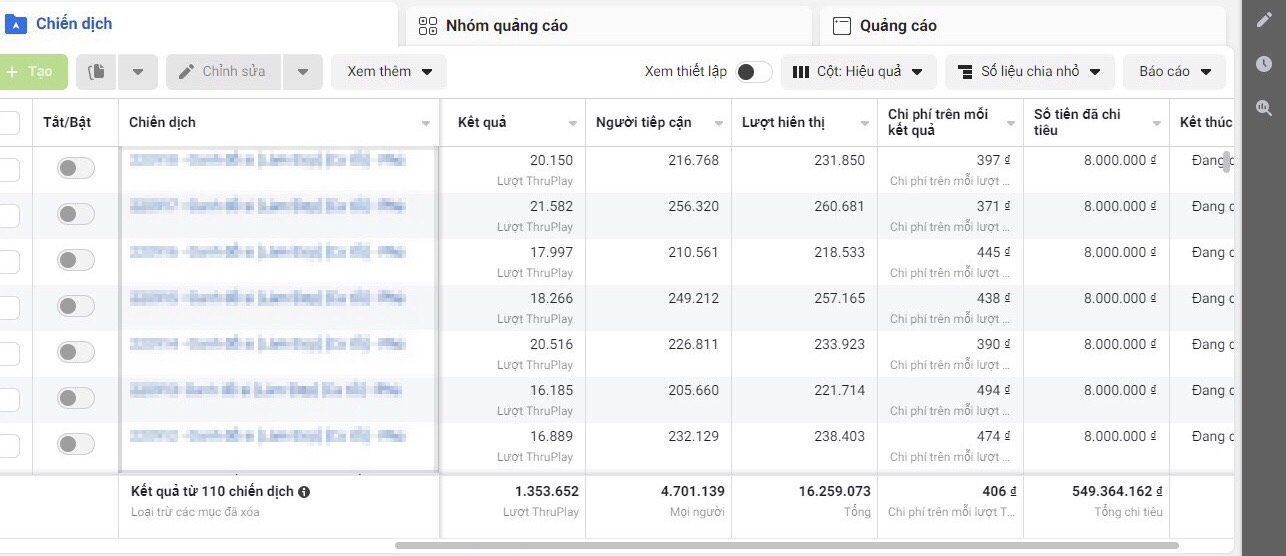Screen dimensions: 1286x556
Task: Select the checkbox in the table header
Action: (x=8, y=122)
